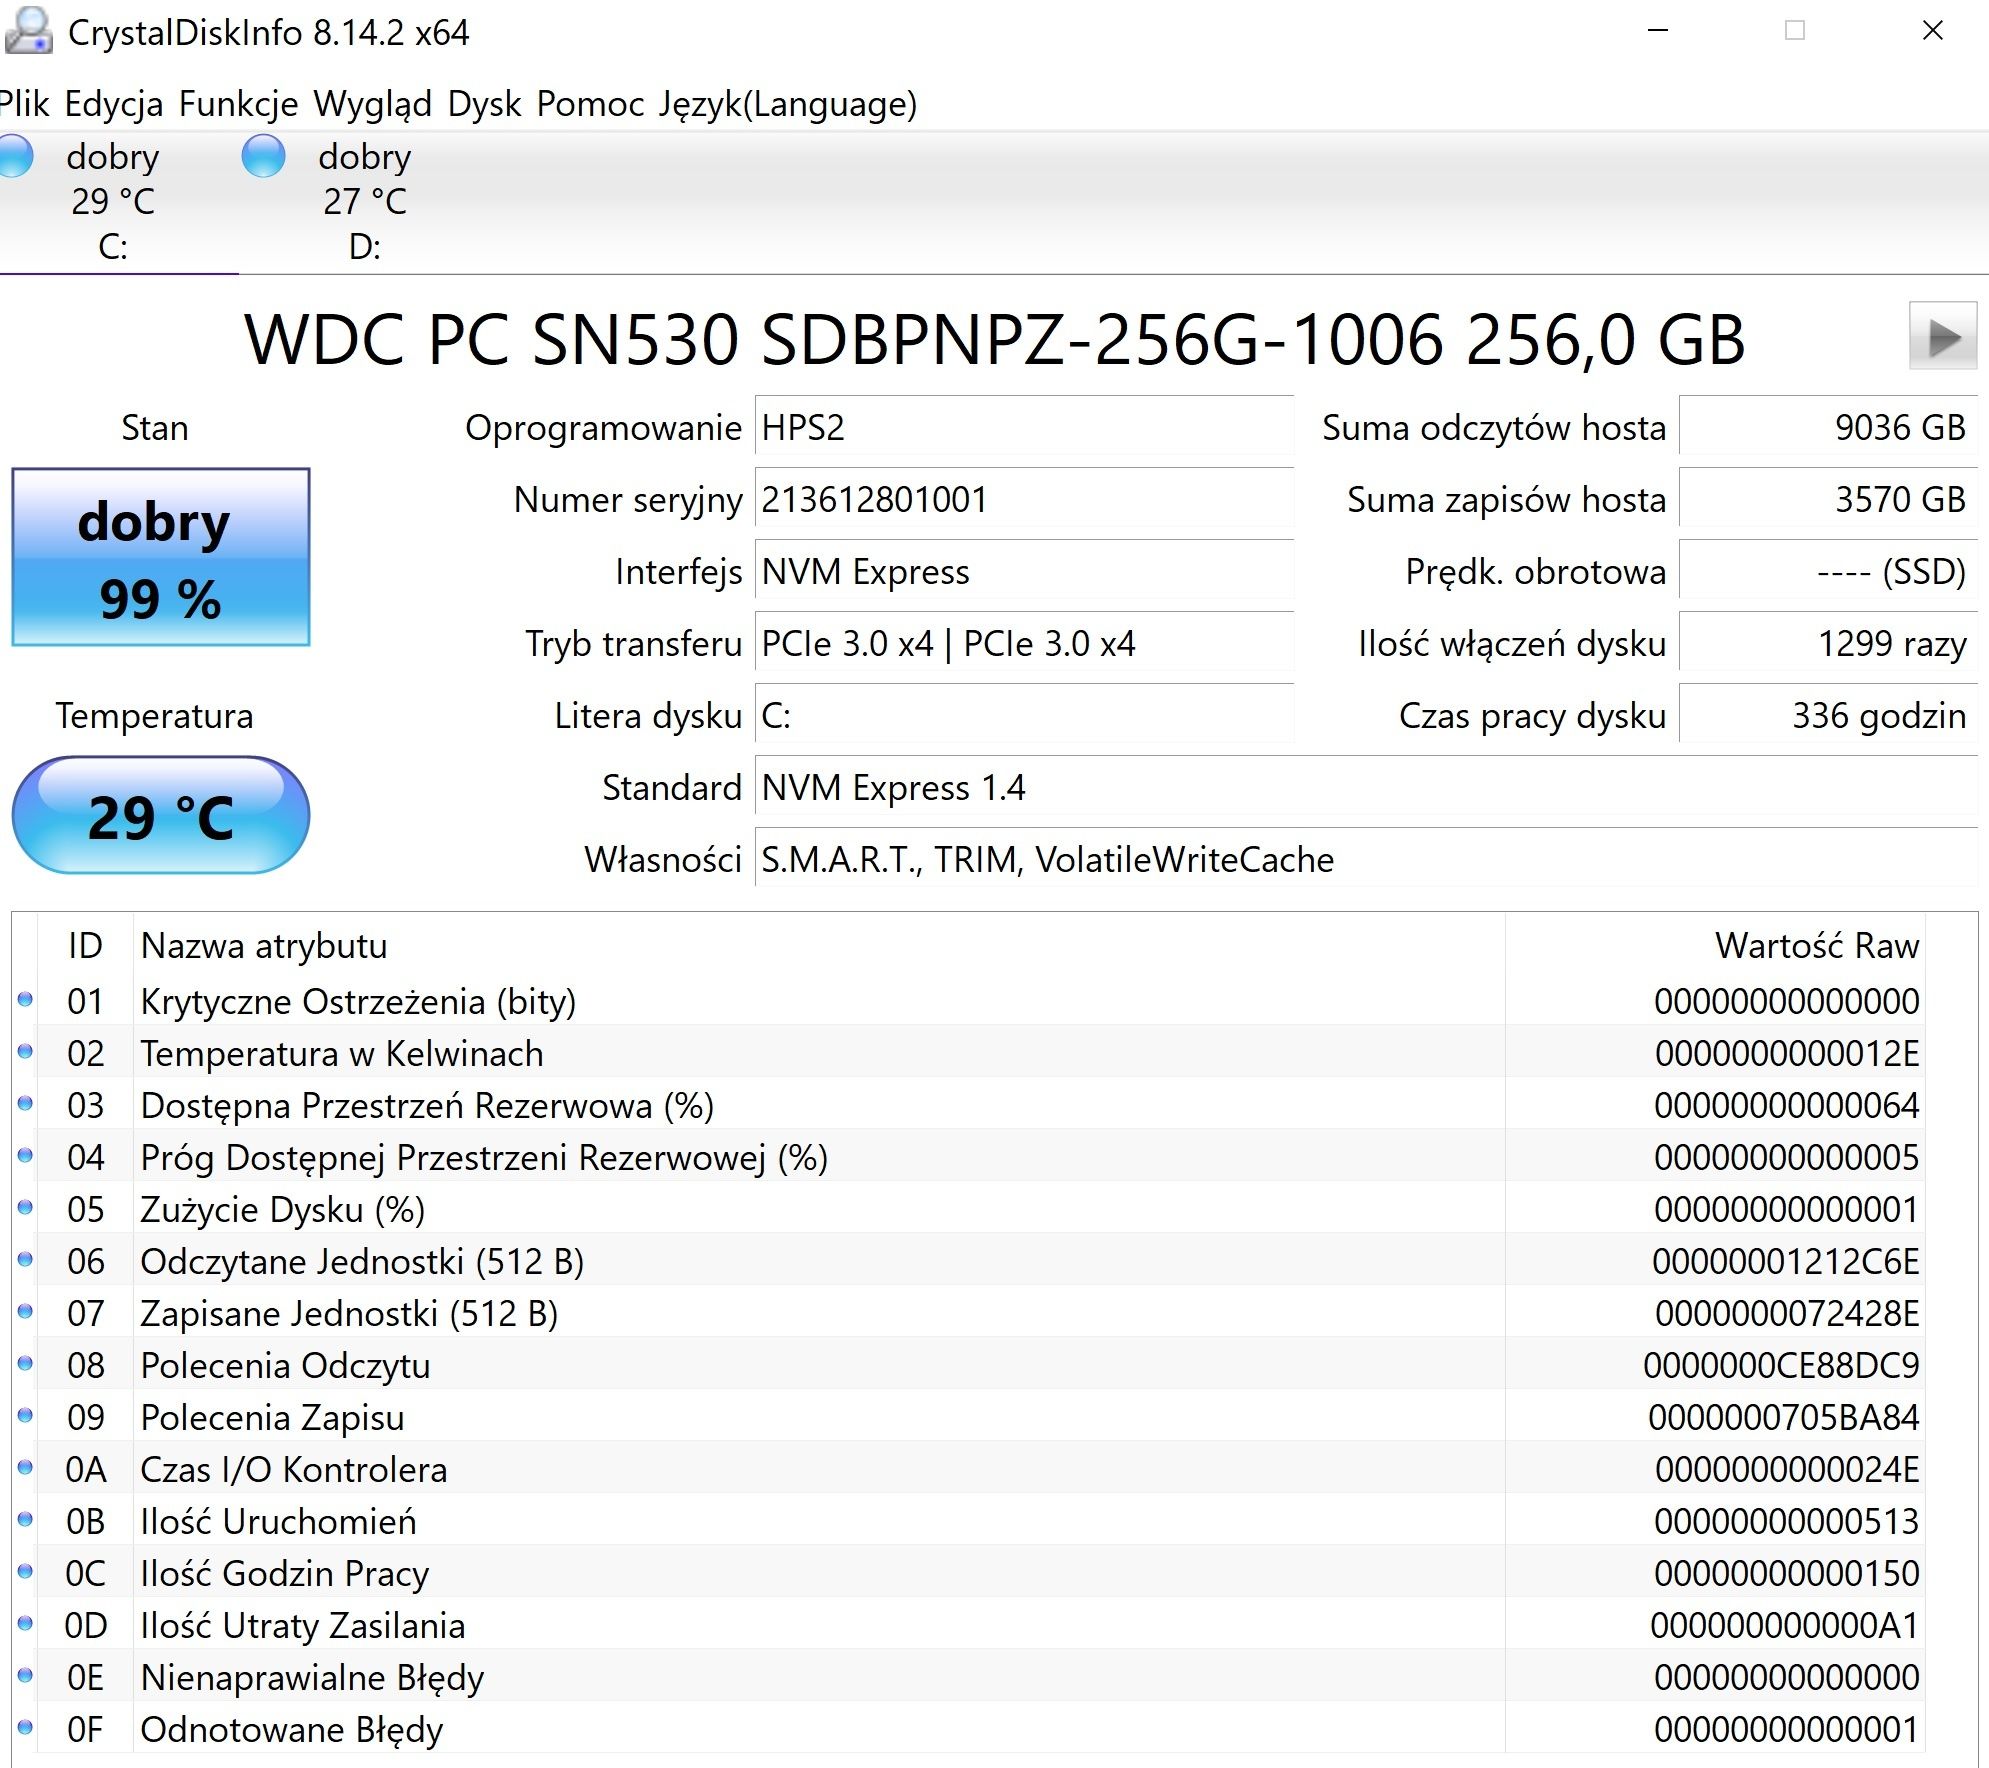Click status dot for Ilość Utraty Zasilania
Screen dimensions: 1989x1768
coord(25,1624)
